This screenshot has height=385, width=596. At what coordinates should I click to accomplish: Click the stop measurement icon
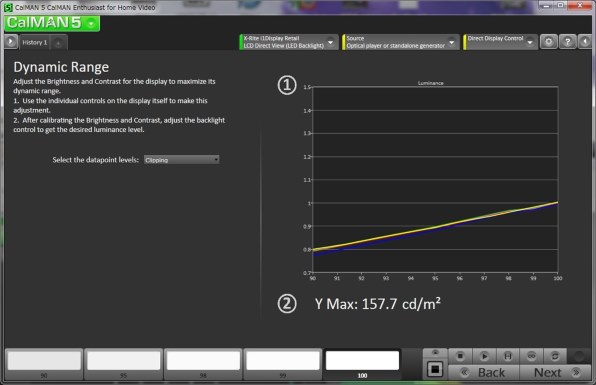(460, 356)
